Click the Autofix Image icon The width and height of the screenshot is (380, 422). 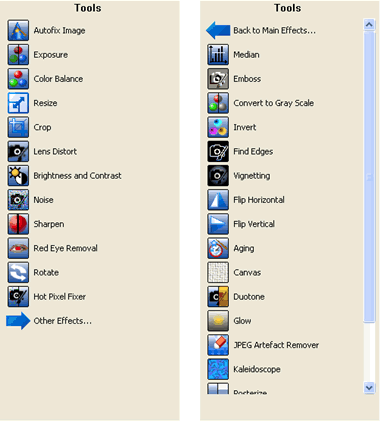[18, 30]
